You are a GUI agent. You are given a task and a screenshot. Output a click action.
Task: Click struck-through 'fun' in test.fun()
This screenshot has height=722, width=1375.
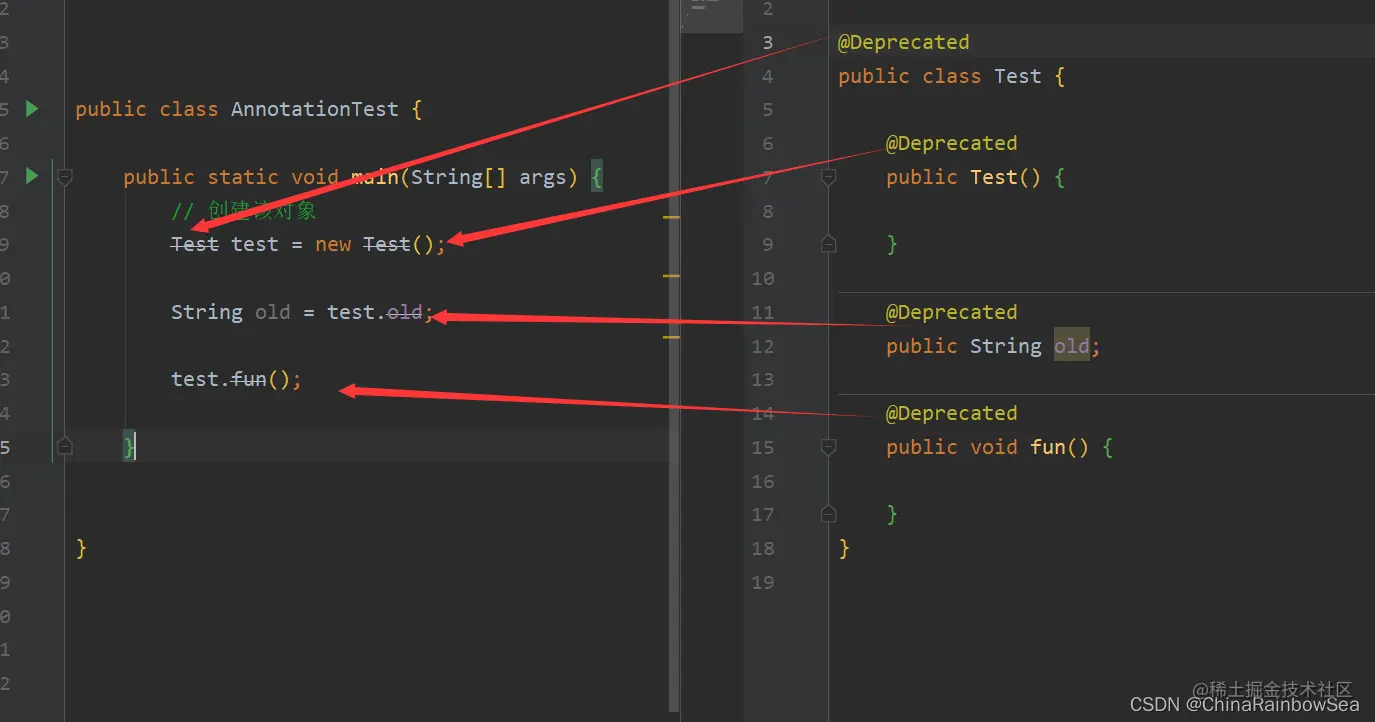(249, 379)
